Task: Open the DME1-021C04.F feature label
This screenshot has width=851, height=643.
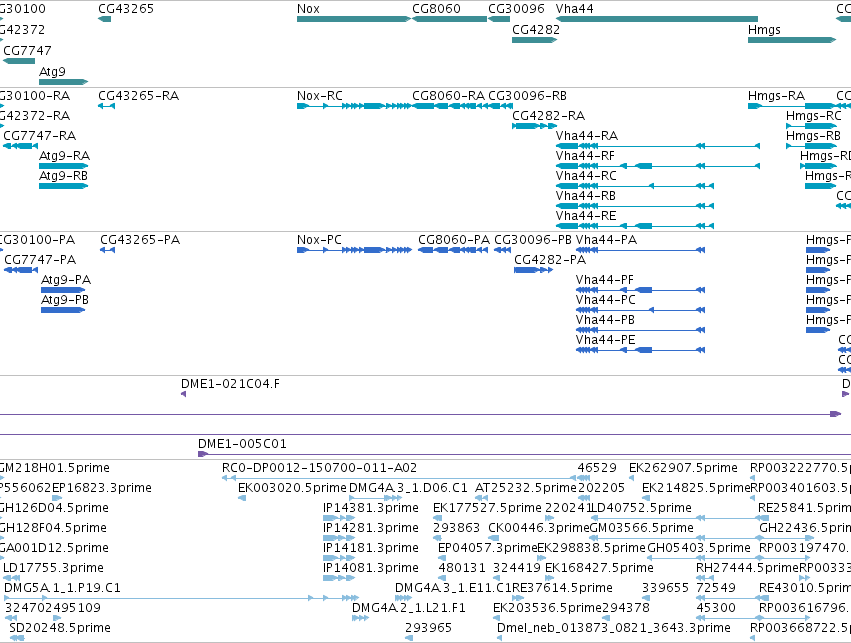Action: [231, 384]
